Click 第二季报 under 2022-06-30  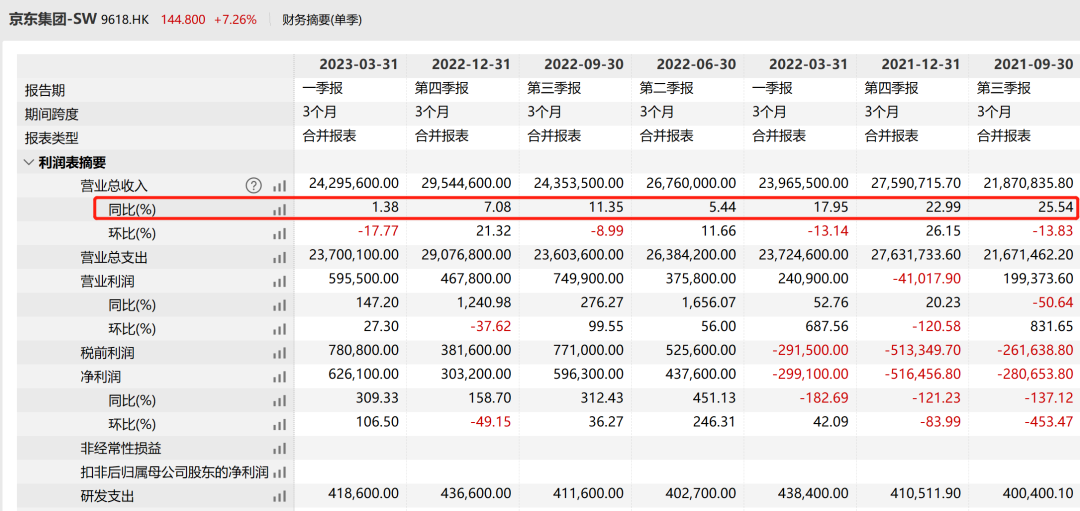point(667,88)
